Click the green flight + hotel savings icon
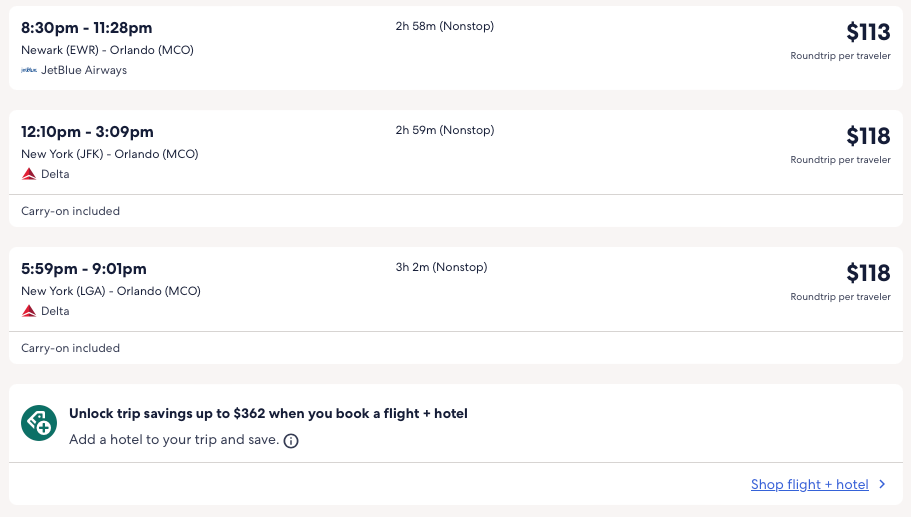The height and width of the screenshot is (517, 911). pyautogui.click(x=39, y=424)
